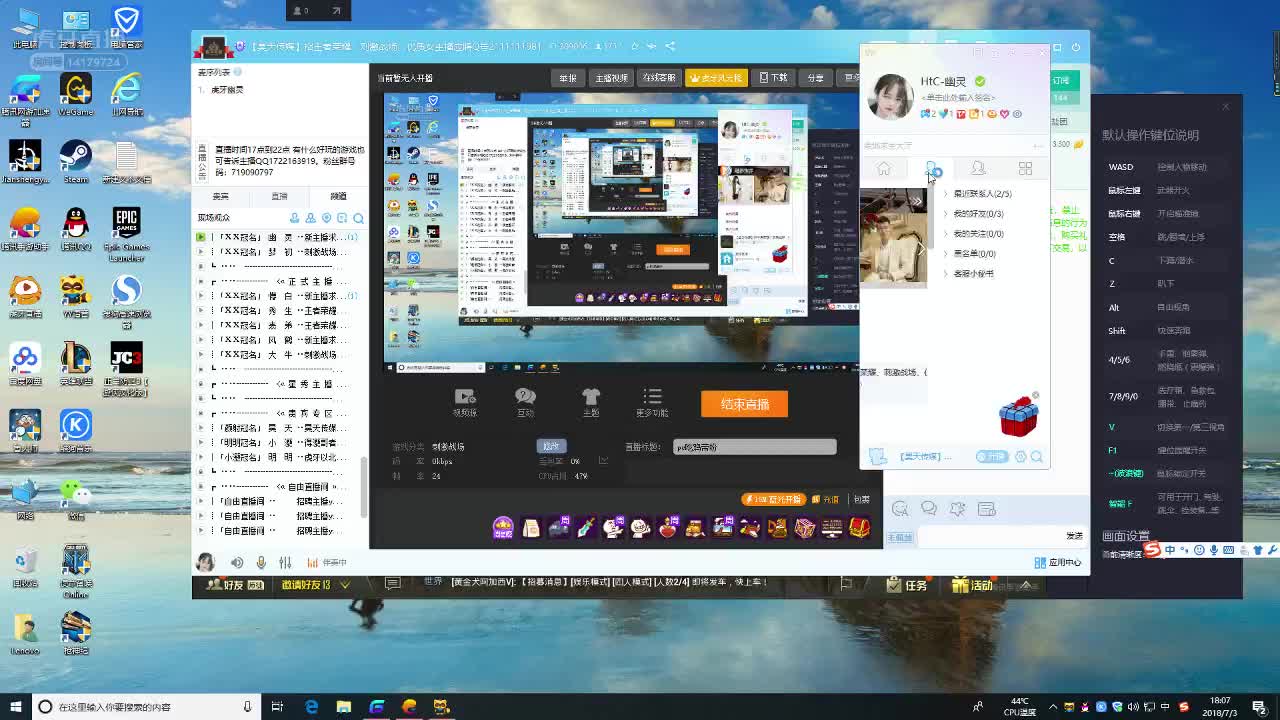Click the share icon in title bar
Viewport: 1280px width, 720px height.
670,46
